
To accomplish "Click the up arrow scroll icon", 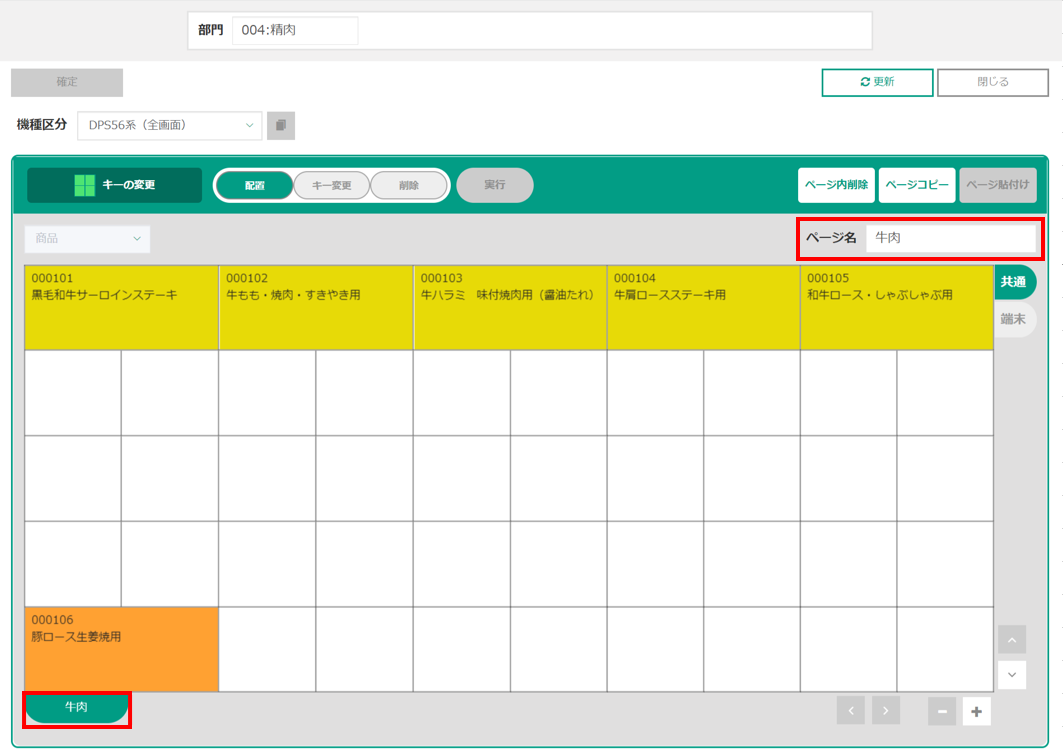I will point(1011,639).
